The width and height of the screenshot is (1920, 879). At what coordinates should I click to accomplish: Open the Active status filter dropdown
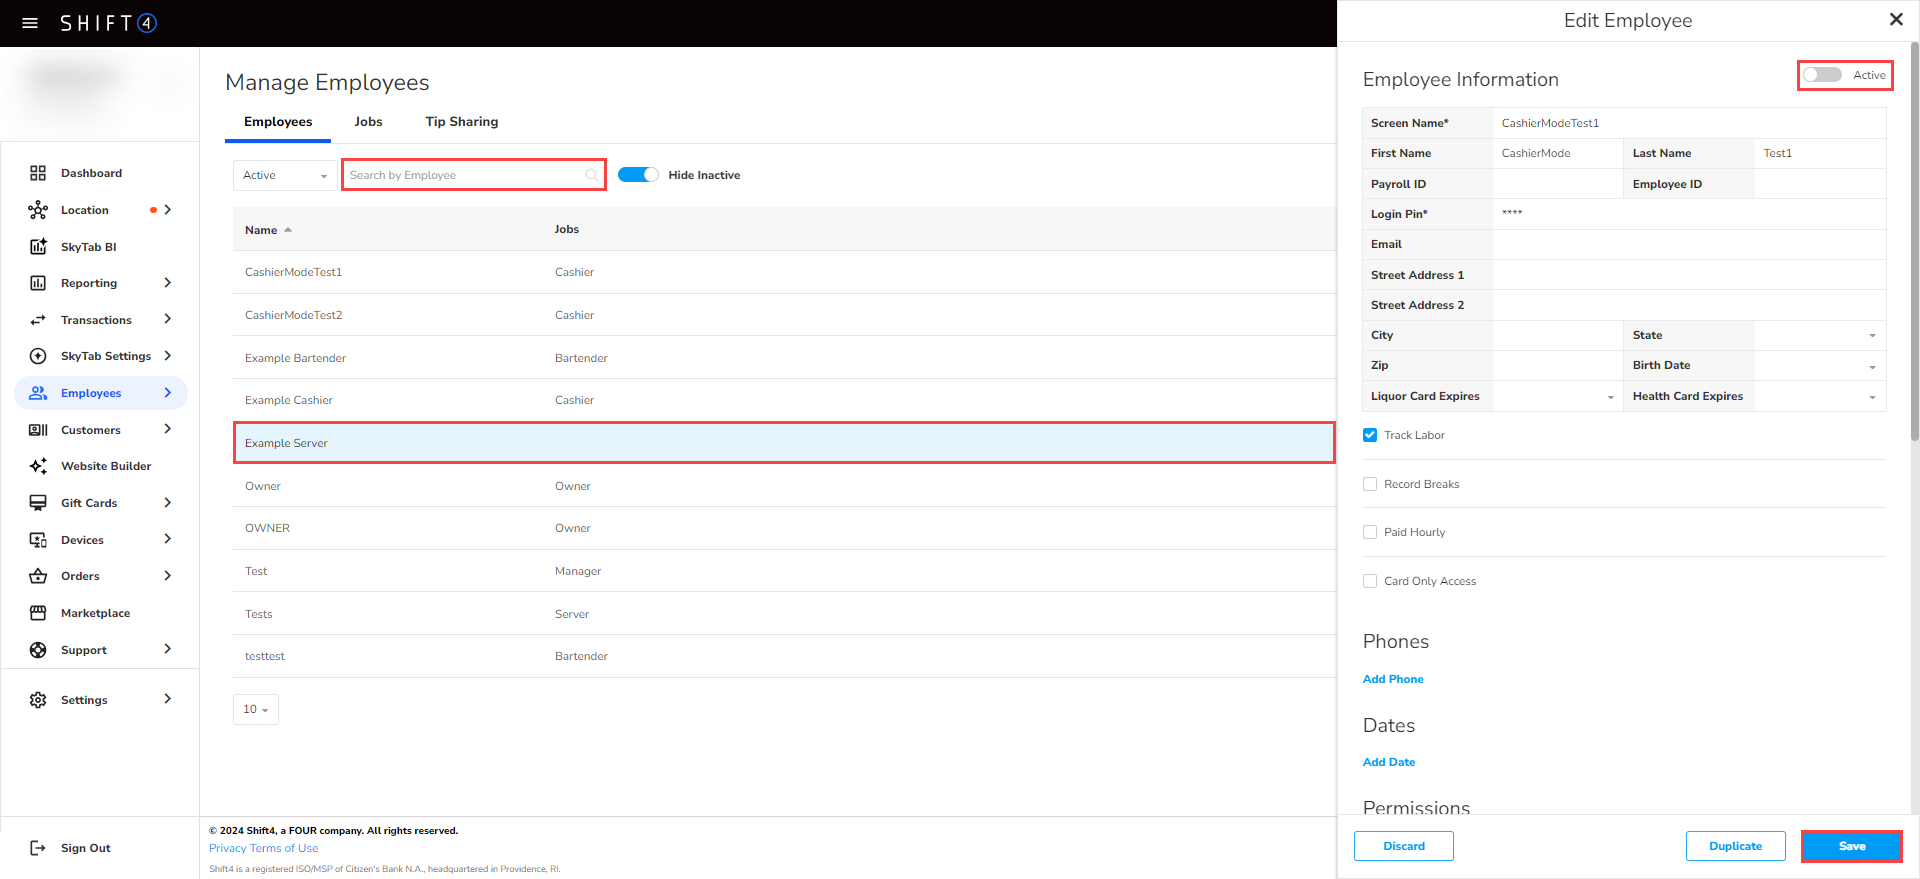[285, 175]
